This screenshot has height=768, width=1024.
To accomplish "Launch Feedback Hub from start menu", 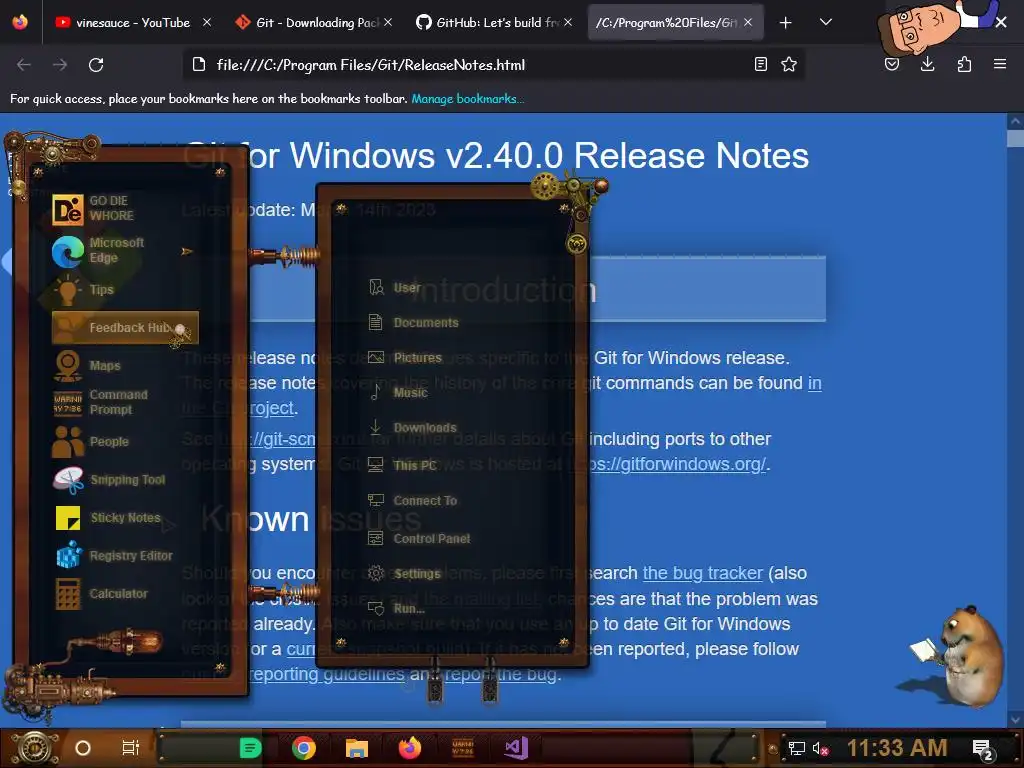I will point(125,328).
